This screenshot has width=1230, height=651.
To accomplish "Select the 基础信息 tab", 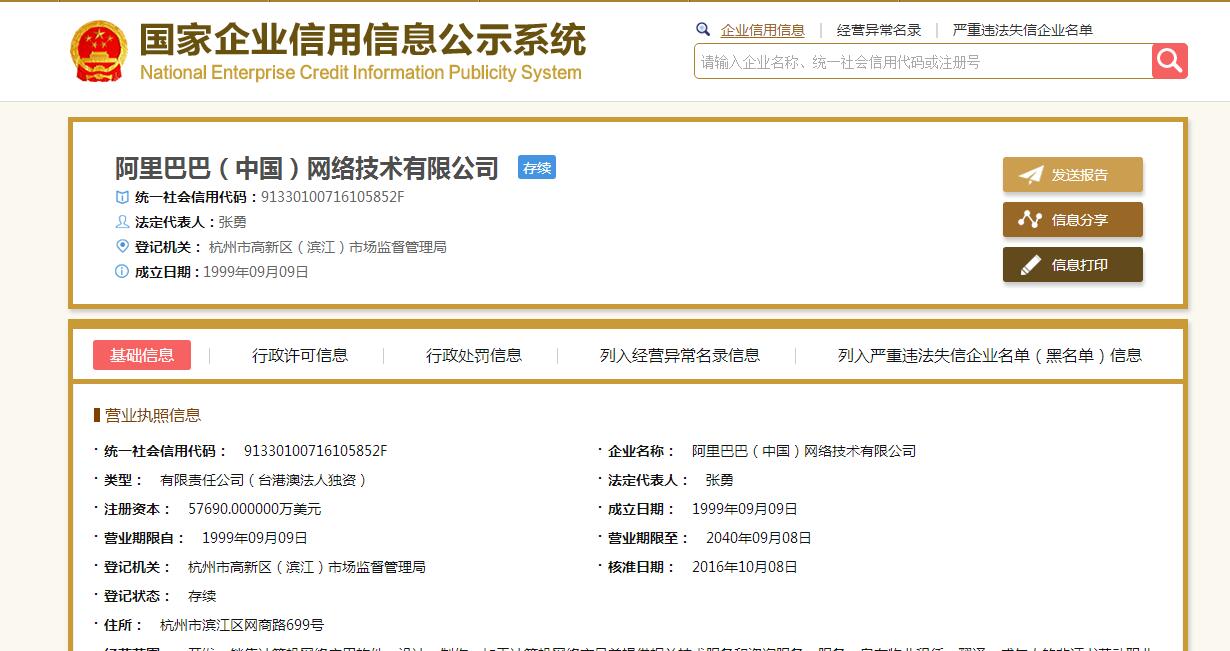I will click(142, 355).
